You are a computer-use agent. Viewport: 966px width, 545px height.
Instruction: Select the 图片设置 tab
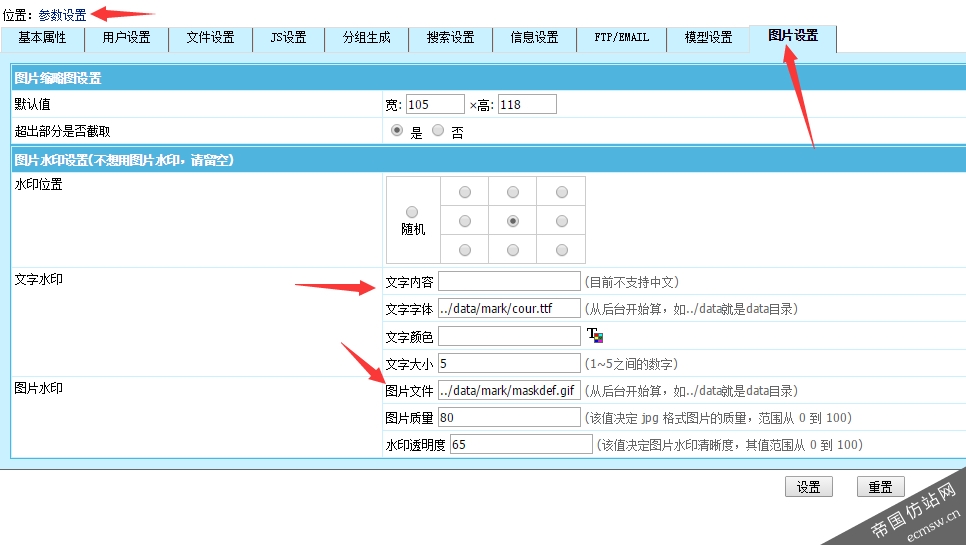(x=793, y=36)
